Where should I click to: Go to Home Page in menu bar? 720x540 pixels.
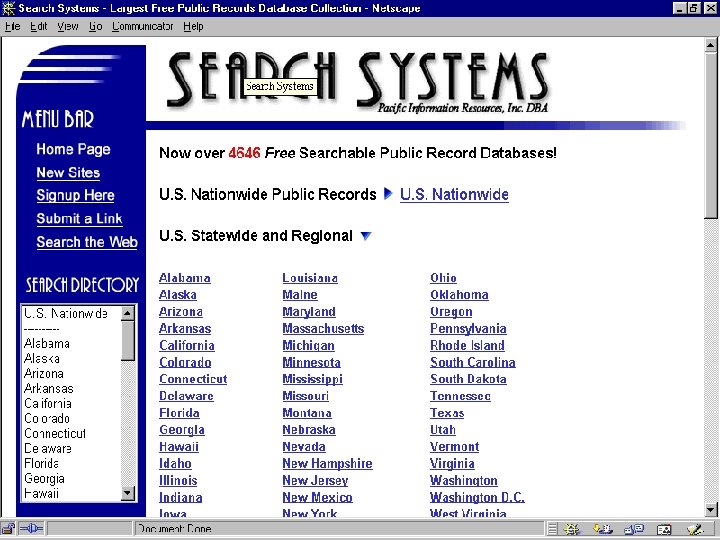click(x=73, y=149)
